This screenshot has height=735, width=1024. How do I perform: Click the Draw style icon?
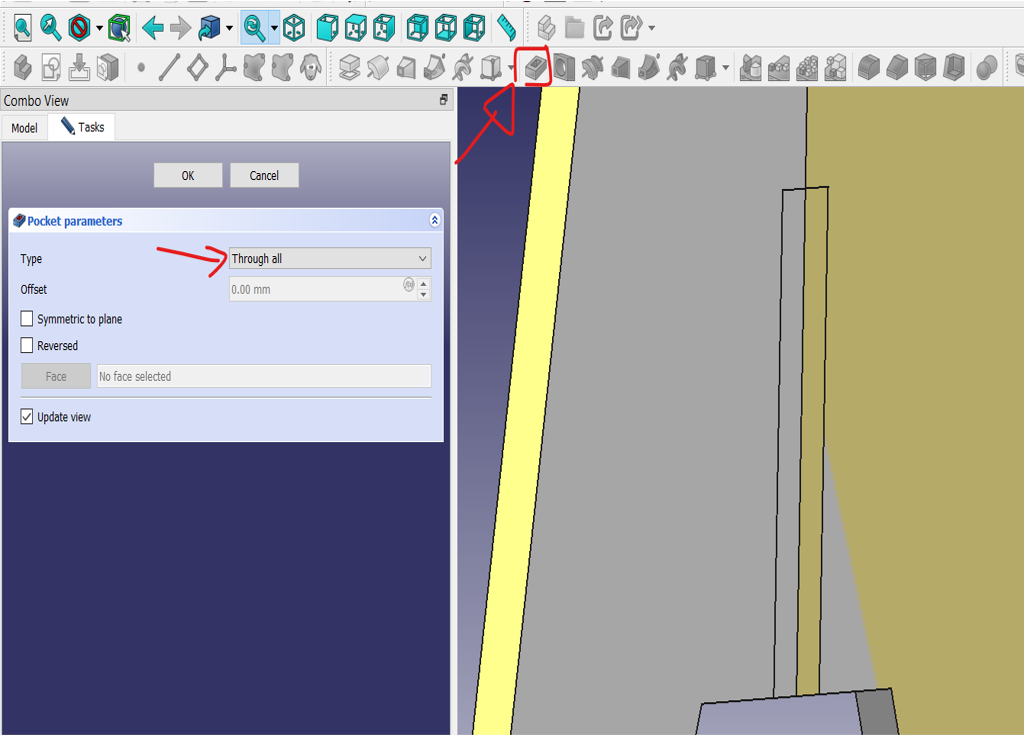pos(80,28)
